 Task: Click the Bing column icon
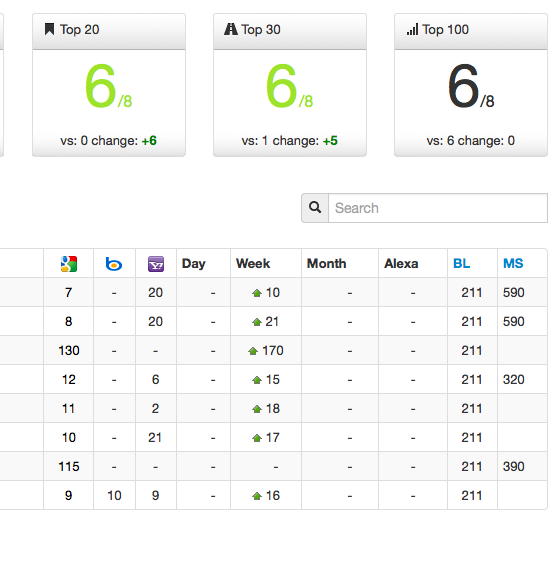(x=114, y=264)
